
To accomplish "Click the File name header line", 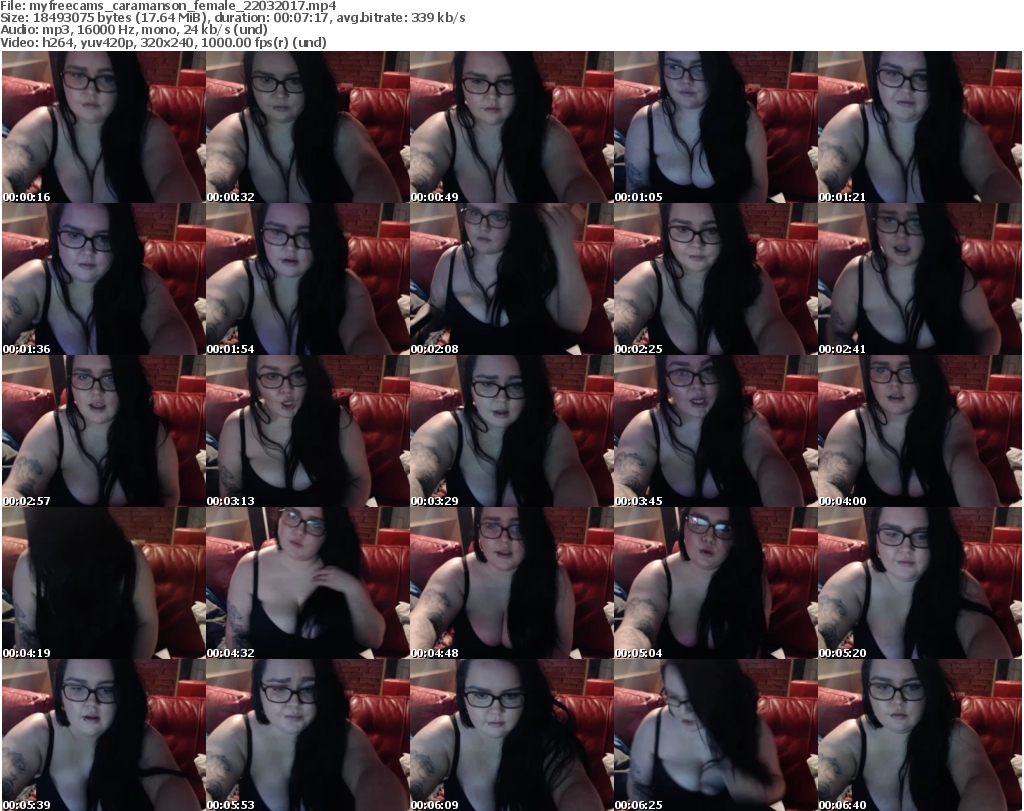I will click(168, 6).
